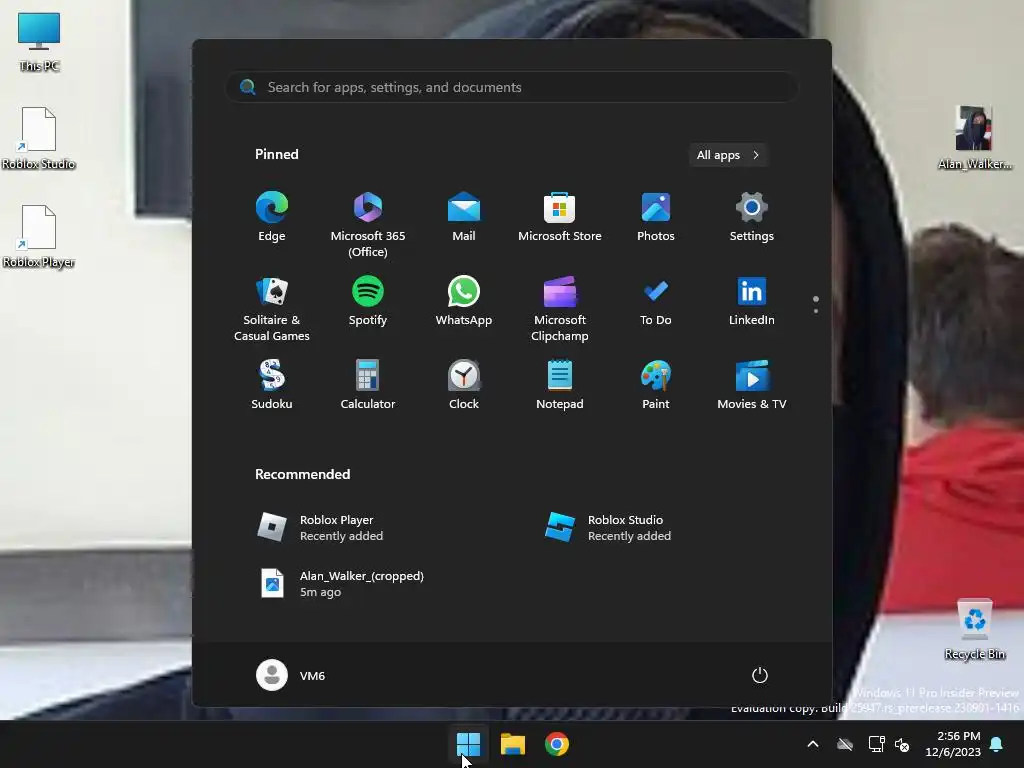Select Alan_Walker image on desktop

point(974,138)
